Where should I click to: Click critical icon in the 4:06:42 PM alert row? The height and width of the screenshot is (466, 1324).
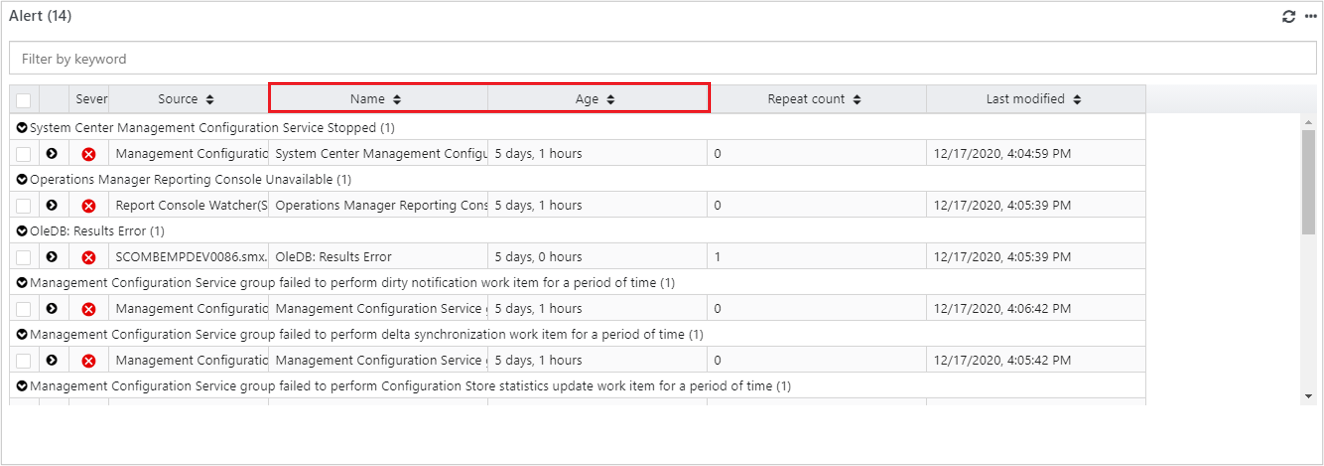[x=89, y=309]
